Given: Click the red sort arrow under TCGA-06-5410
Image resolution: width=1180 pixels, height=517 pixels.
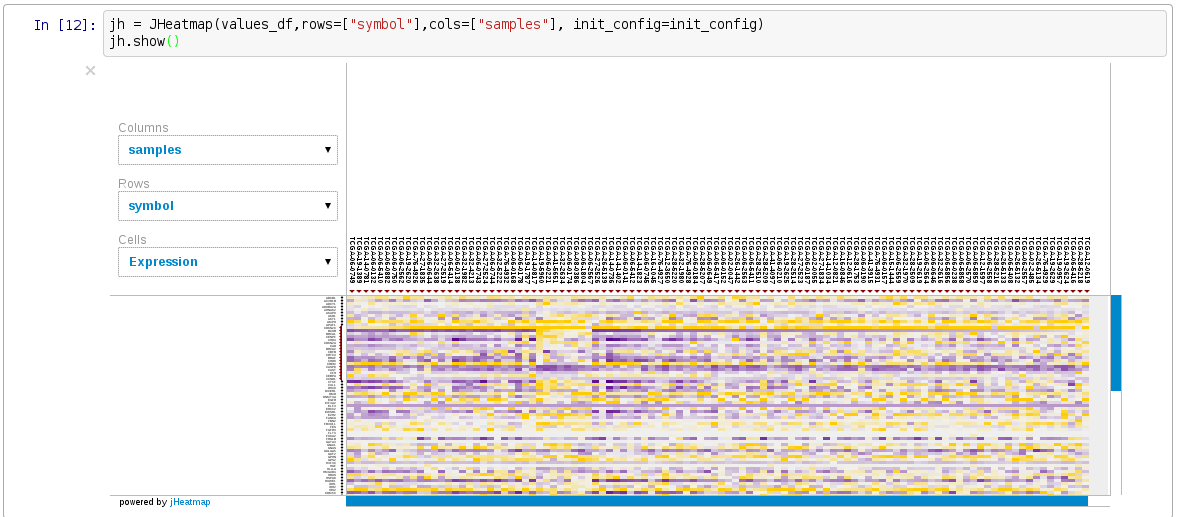Looking at the screenshot, I should 380,291.
